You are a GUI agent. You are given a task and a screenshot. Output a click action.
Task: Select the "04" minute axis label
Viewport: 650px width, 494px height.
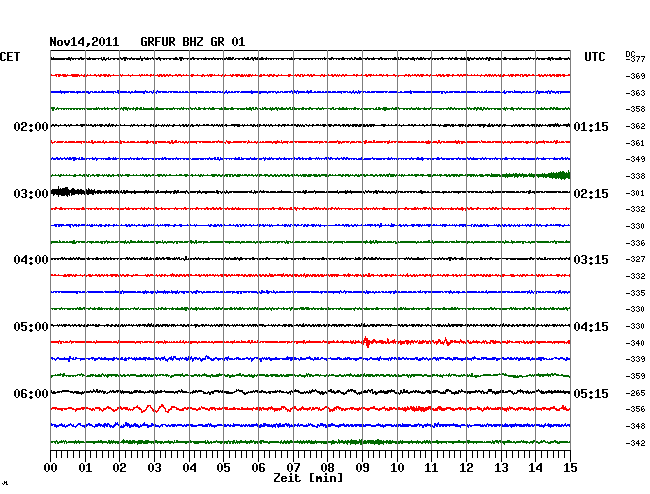click(189, 468)
